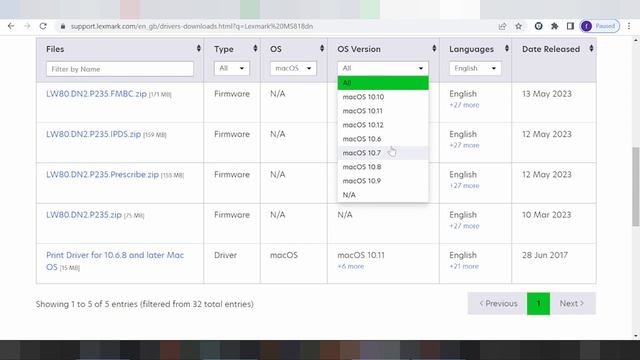The height and width of the screenshot is (360, 640).
Task: Download LW80.DN2.P235.Prescribe.zip file
Action: pos(102,175)
